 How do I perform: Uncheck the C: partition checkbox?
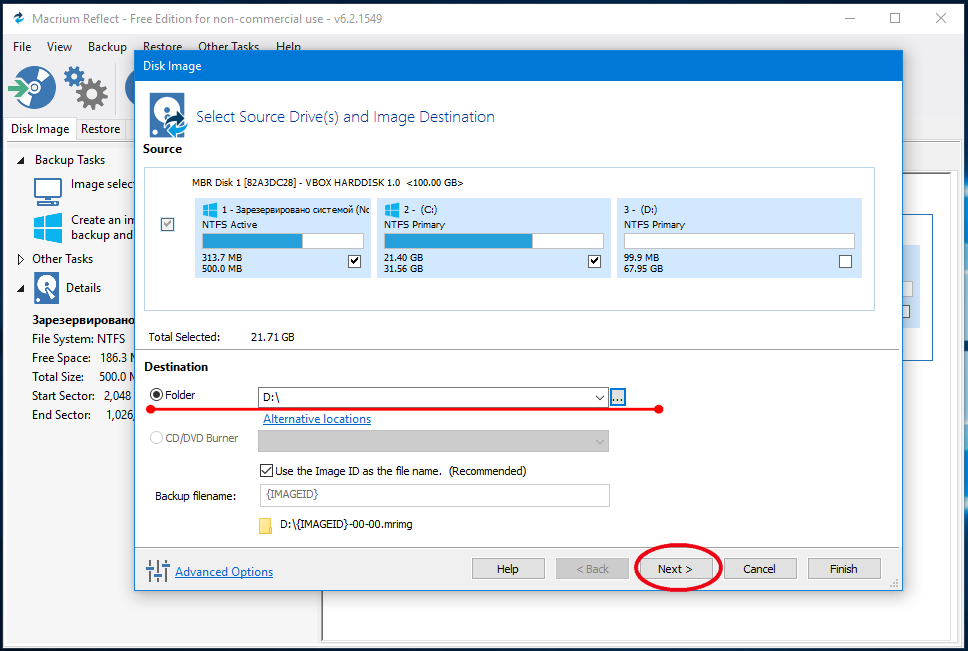click(595, 261)
